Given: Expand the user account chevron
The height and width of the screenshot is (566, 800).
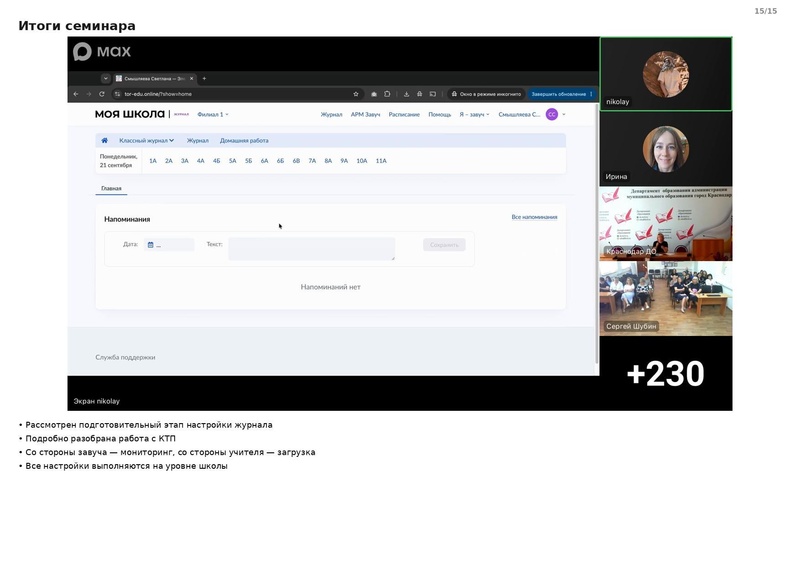Looking at the screenshot, I should pyautogui.click(x=564, y=114).
